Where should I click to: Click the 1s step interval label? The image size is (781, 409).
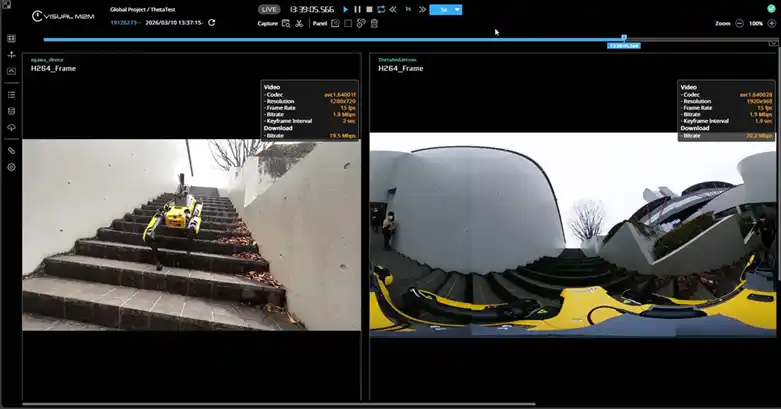[x=408, y=9]
